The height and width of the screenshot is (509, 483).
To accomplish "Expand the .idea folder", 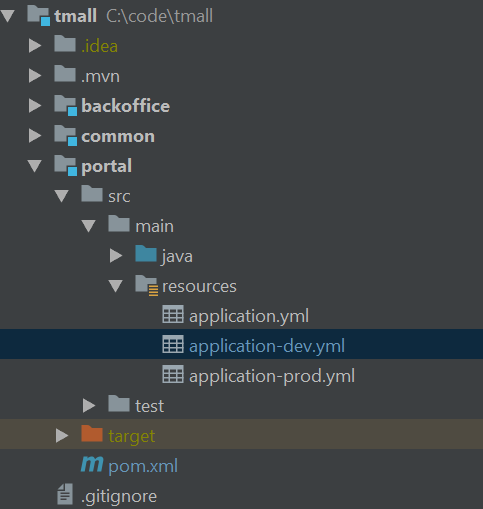I will click(x=35, y=46).
